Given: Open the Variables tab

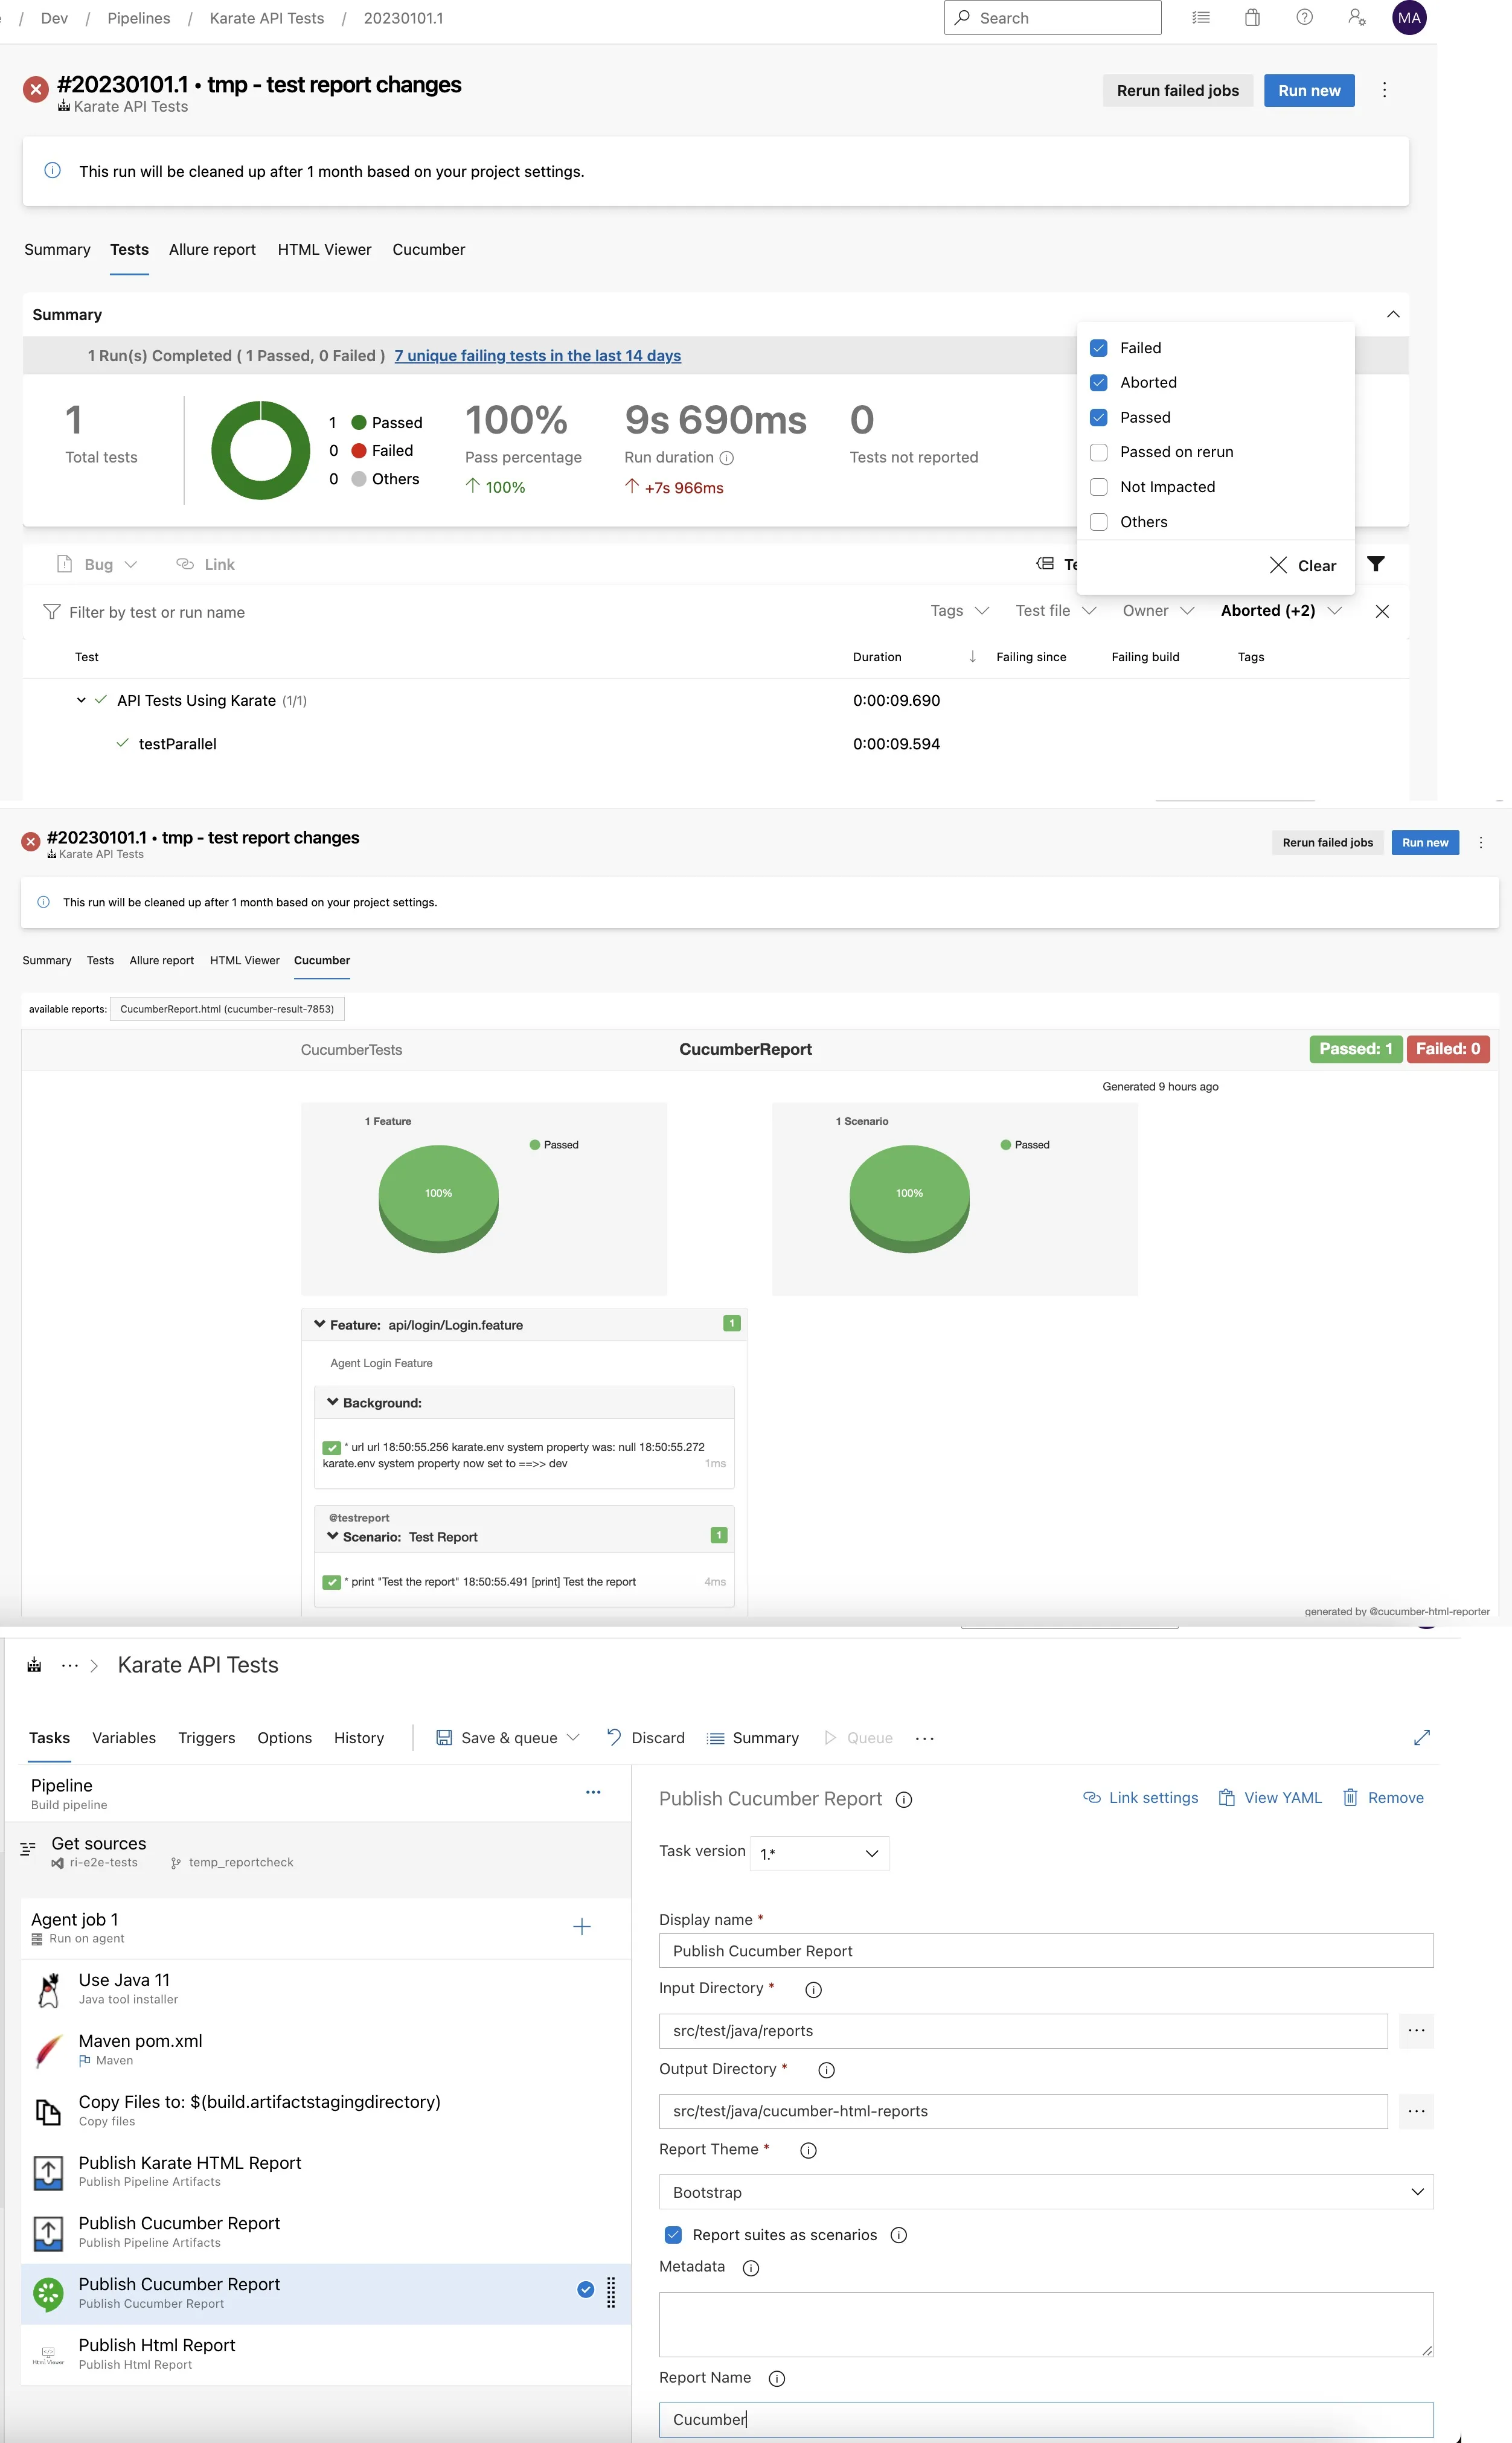Looking at the screenshot, I should pyautogui.click(x=124, y=1738).
